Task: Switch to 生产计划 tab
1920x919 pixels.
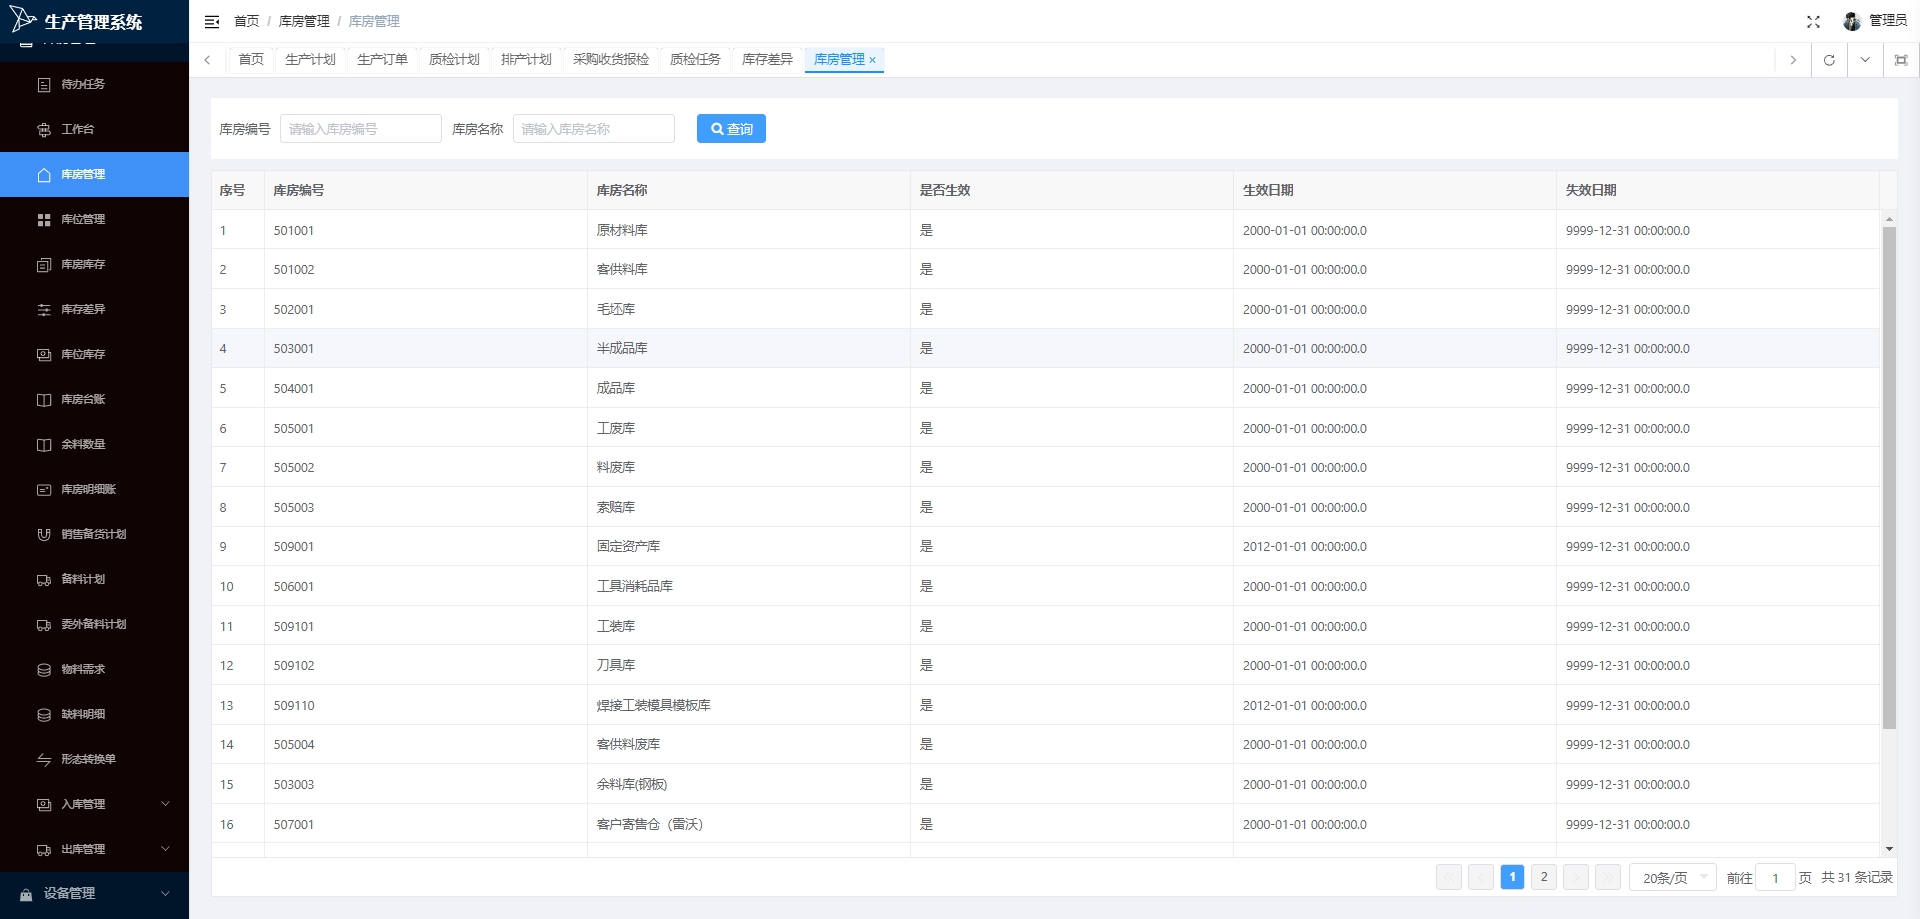Action: [310, 60]
